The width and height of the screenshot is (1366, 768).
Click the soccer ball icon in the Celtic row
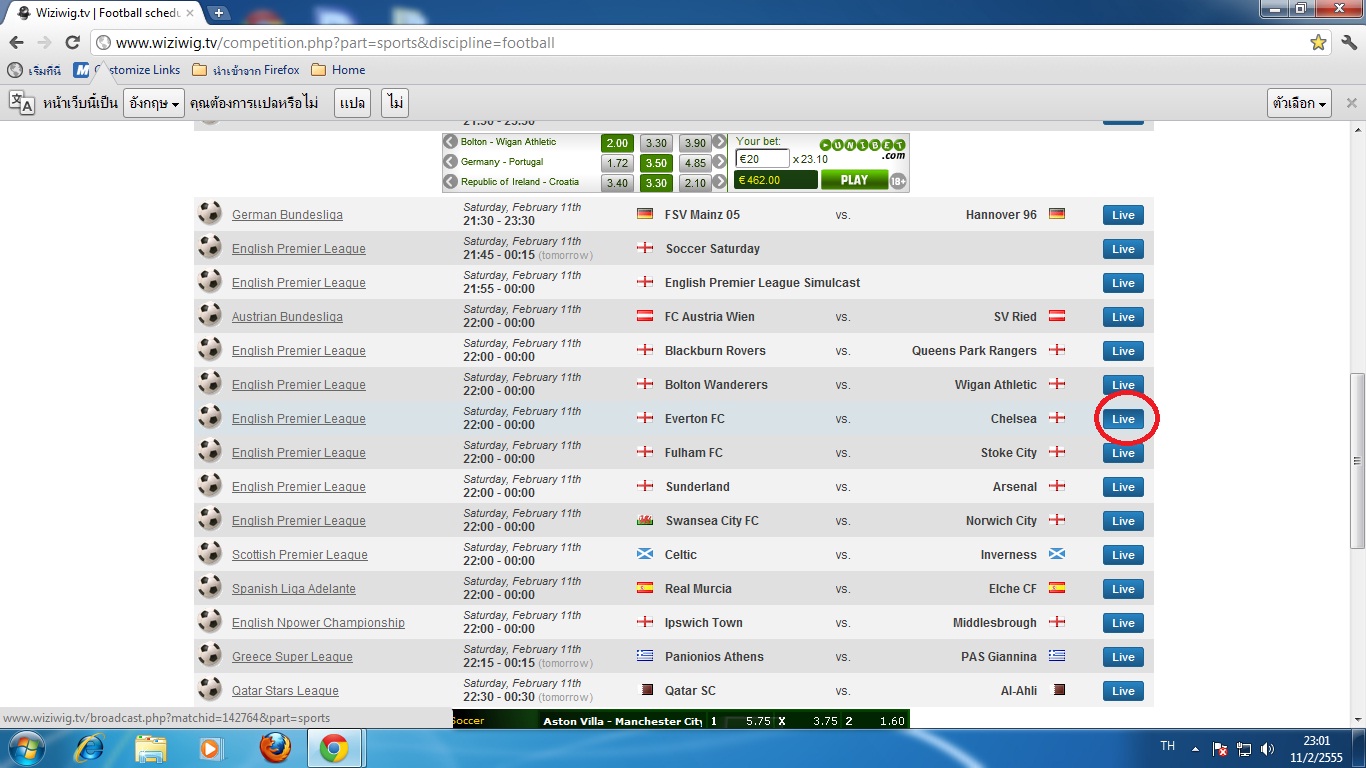pos(210,554)
